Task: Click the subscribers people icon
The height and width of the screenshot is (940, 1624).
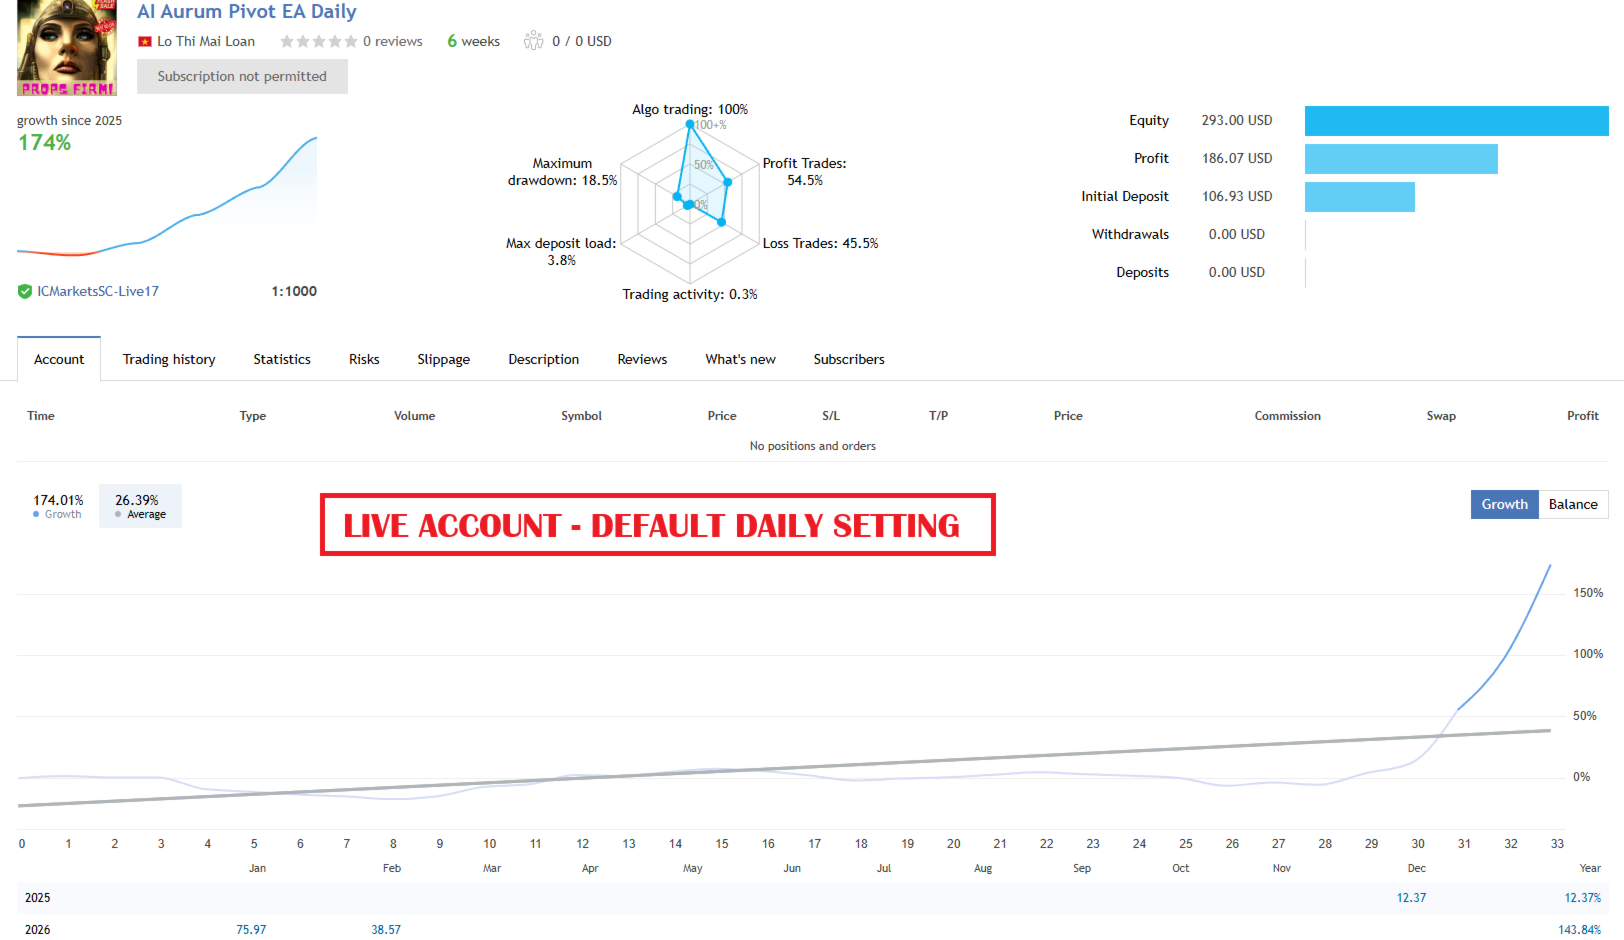Action: click(x=534, y=41)
